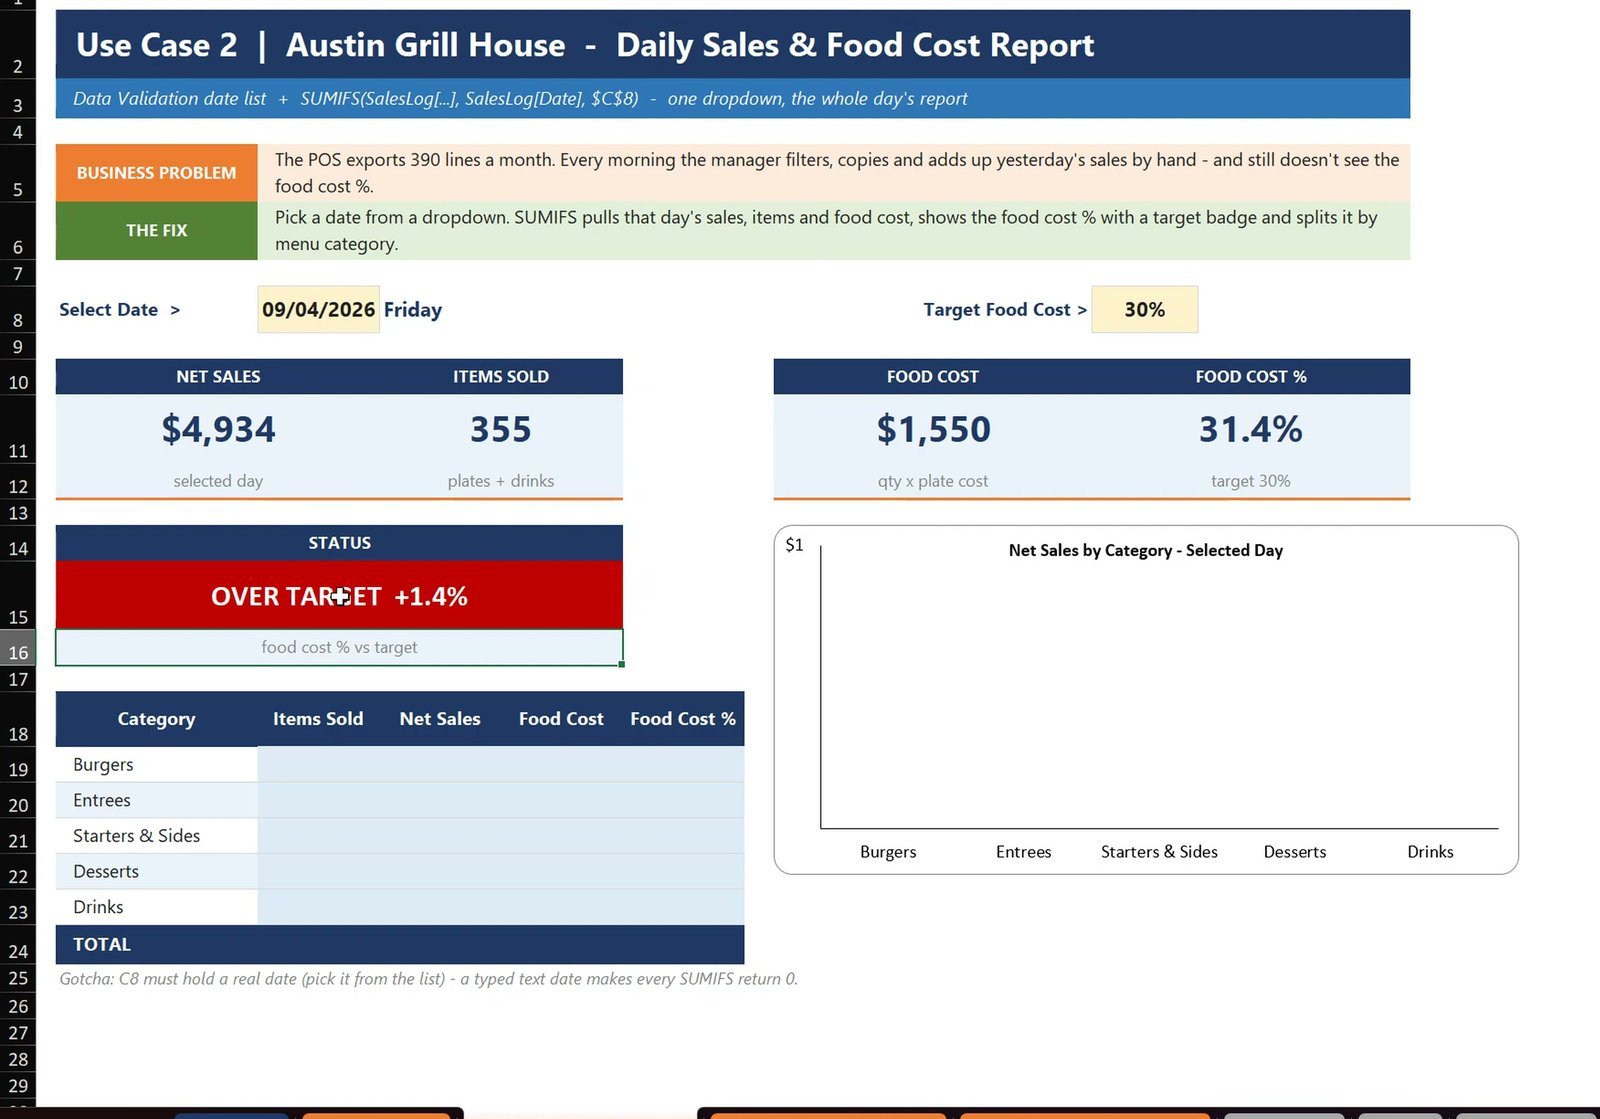Click the ITEMS SOLD KPI card header
Screen dimensions: 1600x1119
[501, 376]
